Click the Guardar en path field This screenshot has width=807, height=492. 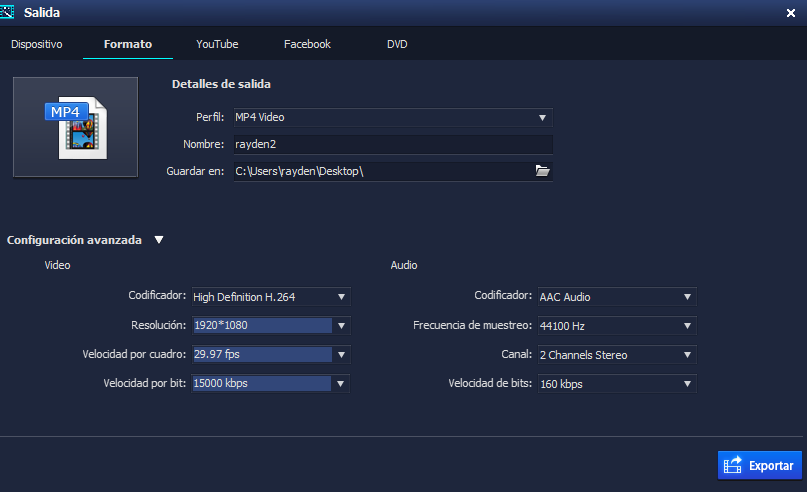[380, 171]
